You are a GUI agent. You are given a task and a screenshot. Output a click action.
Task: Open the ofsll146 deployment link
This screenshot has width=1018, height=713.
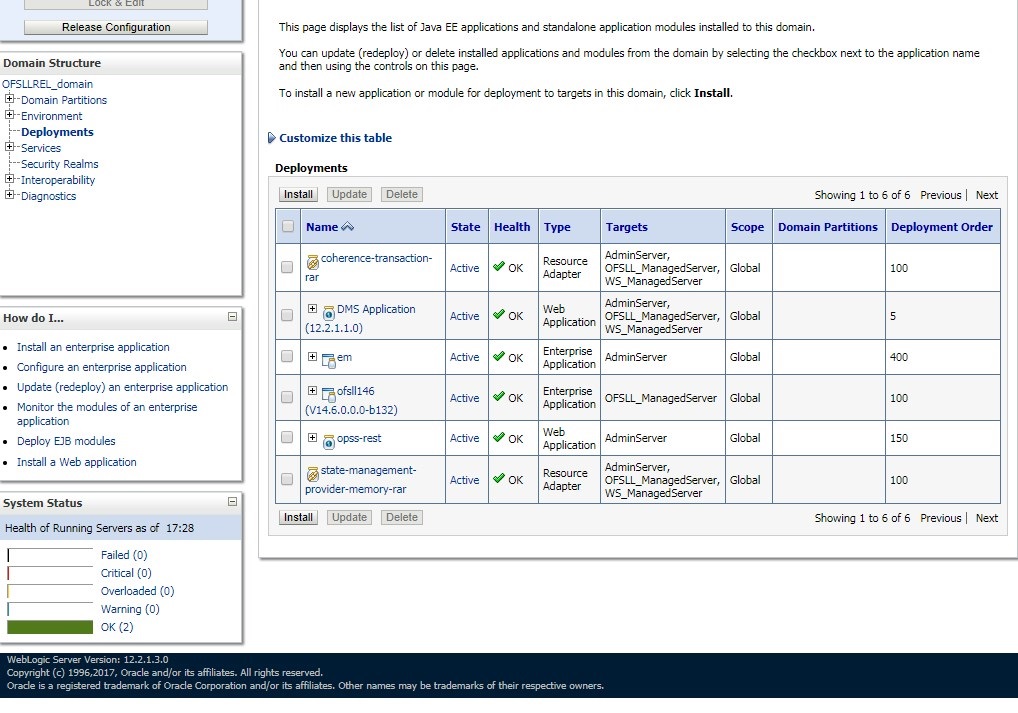tap(355, 391)
